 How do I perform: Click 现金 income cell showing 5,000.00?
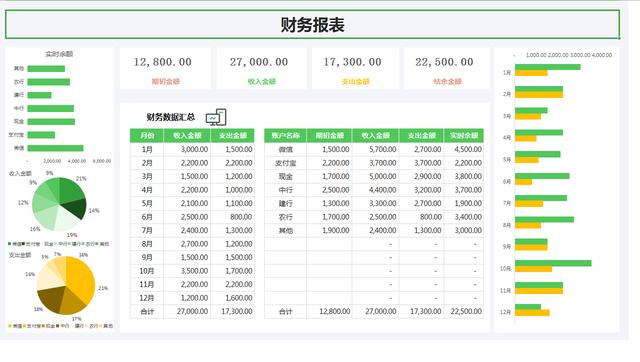point(376,176)
